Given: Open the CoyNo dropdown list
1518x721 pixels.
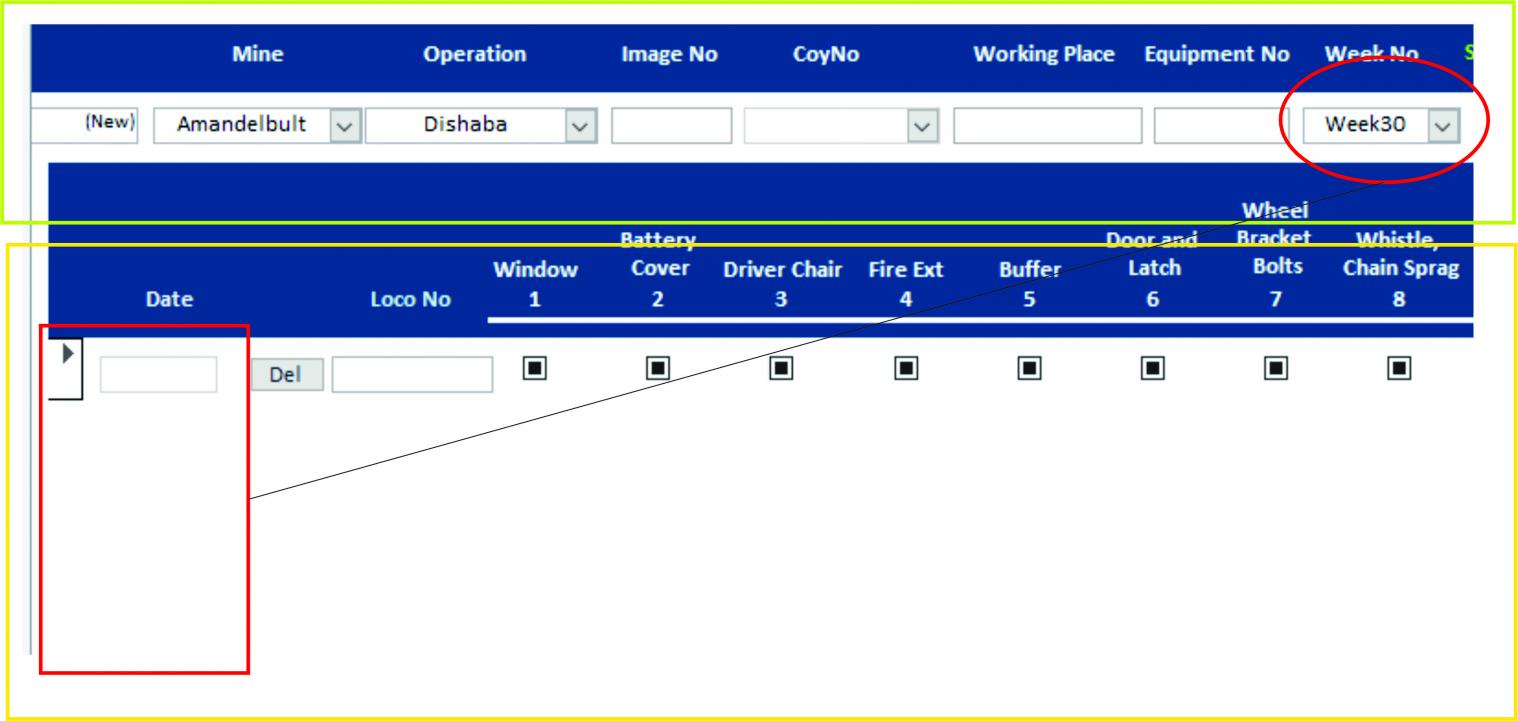Looking at the screenshot, I should coord(922,126).
